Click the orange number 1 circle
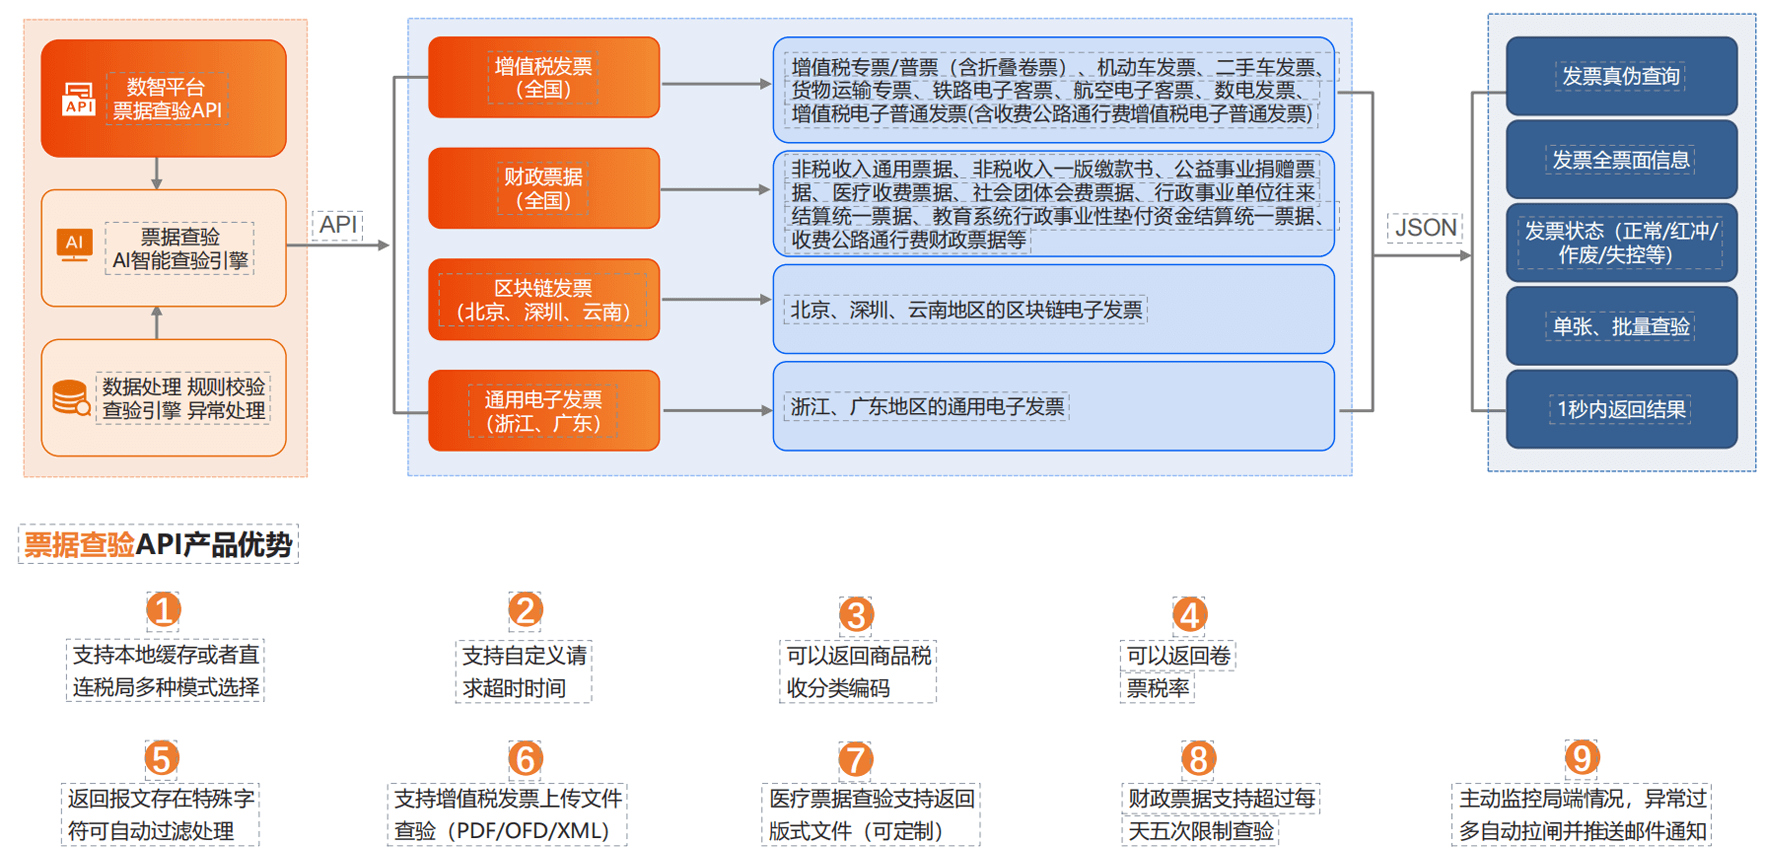Screen dimensions: 1774x861 pos(163,609)
